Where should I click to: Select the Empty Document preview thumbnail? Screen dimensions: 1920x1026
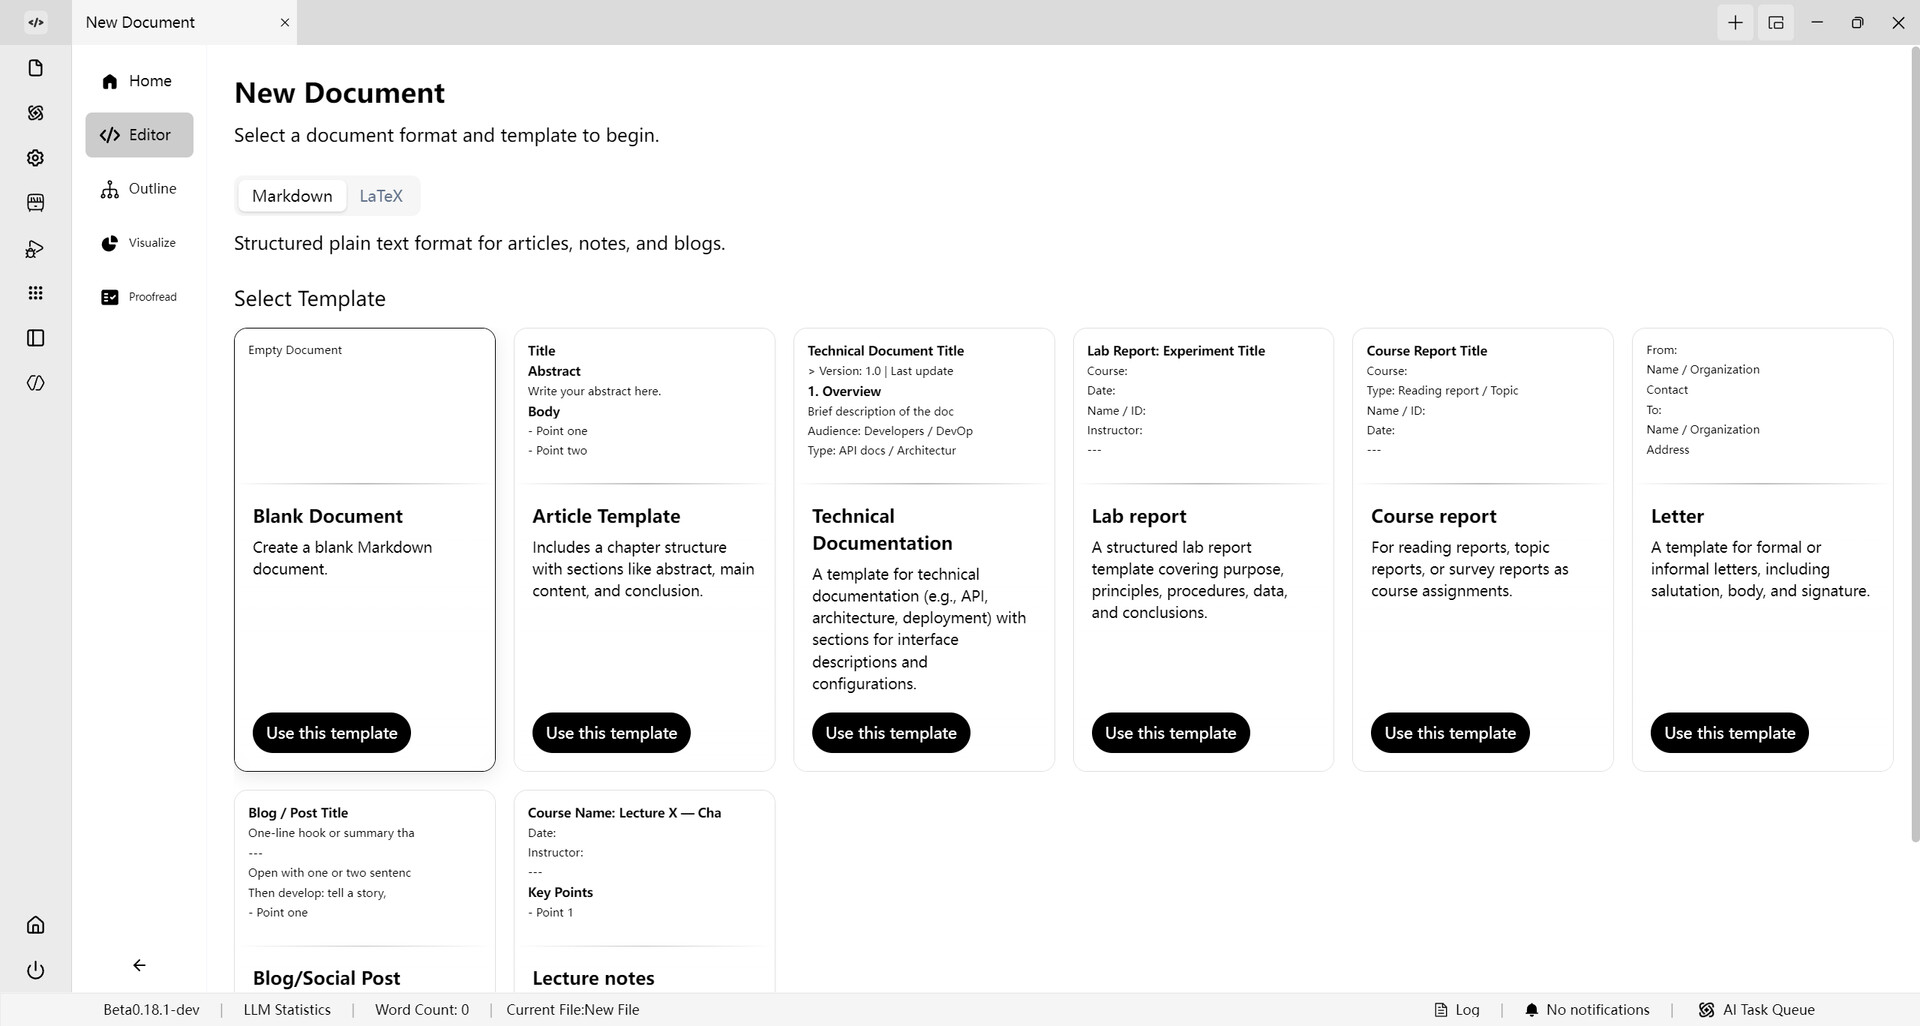click(365, 407)
